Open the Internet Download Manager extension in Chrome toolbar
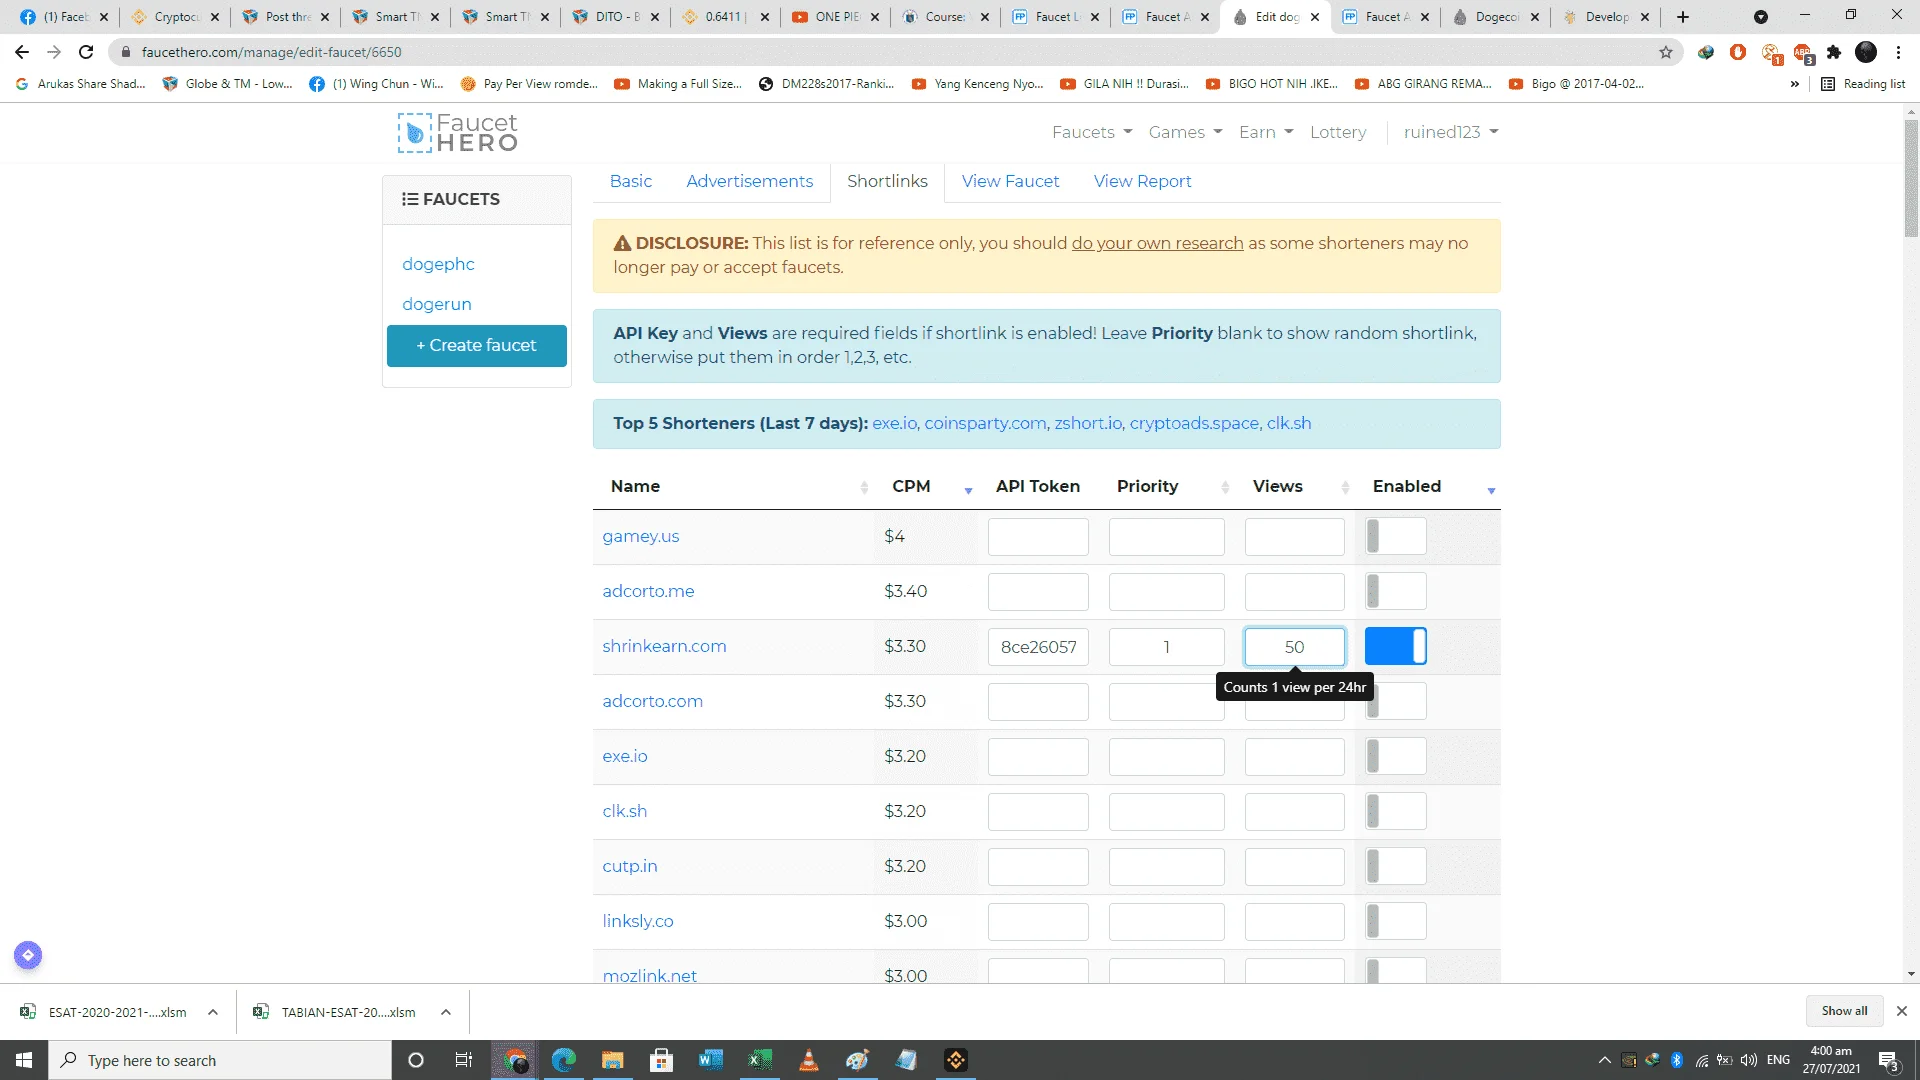The image size is (1920, 1080). (1706, 52)
